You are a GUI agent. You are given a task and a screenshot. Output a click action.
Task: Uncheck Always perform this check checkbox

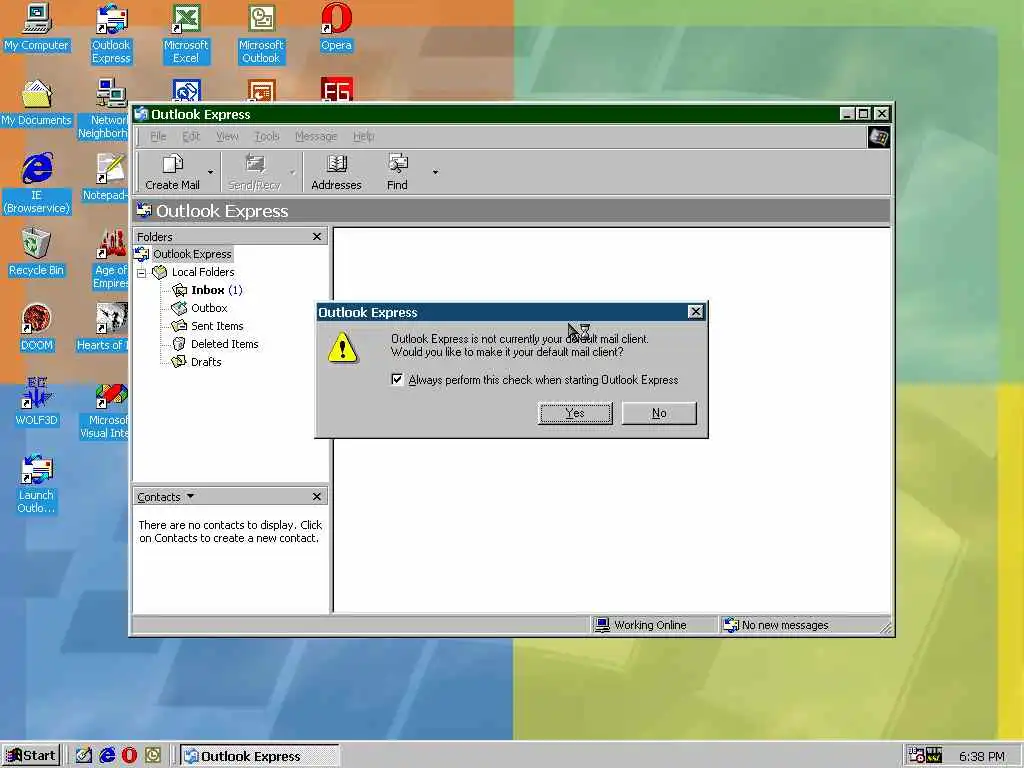pos(397,379)
